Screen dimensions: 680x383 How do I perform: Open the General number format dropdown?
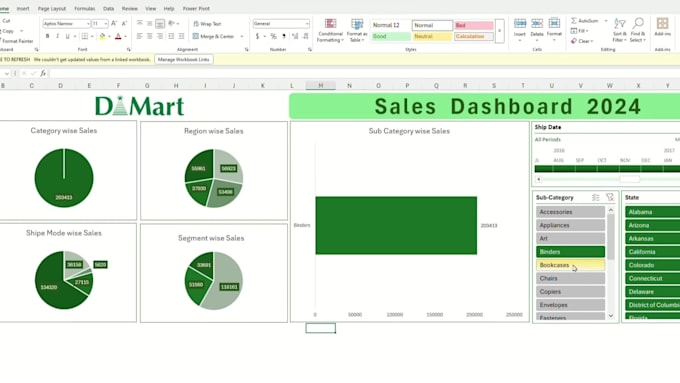coord(307,23)
